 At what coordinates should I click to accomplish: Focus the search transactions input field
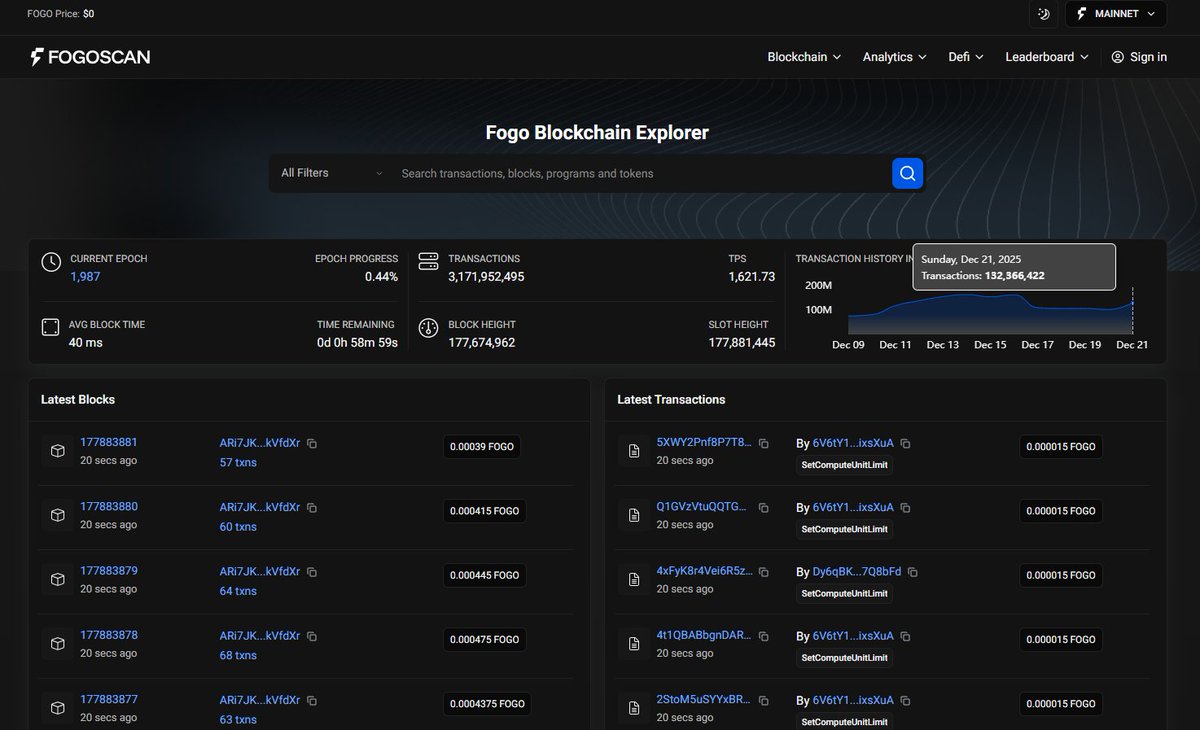click(640, 173)
